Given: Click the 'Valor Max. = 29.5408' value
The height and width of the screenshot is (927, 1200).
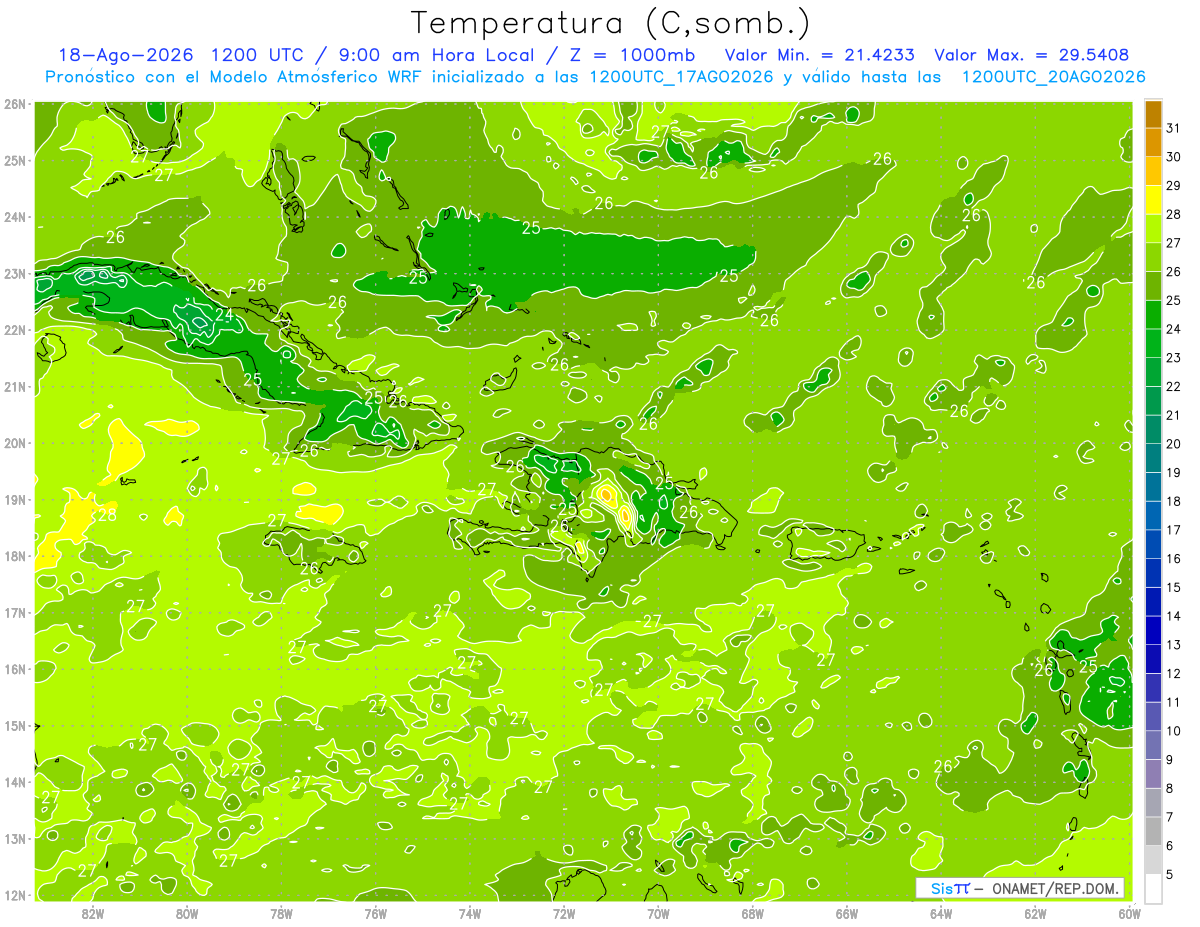Looking at the screenshot, I should (x=1032, y=55).
